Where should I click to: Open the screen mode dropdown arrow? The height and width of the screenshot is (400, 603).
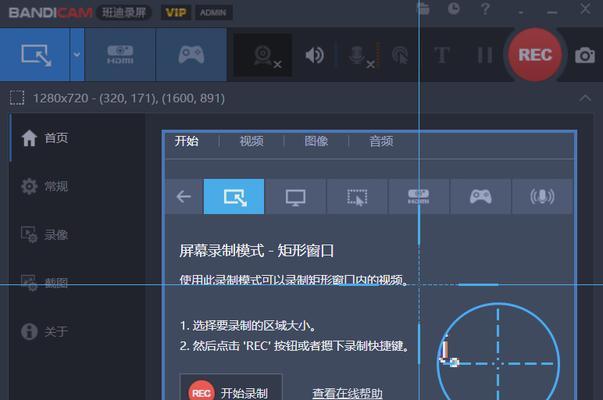click(x=77, y=54)
